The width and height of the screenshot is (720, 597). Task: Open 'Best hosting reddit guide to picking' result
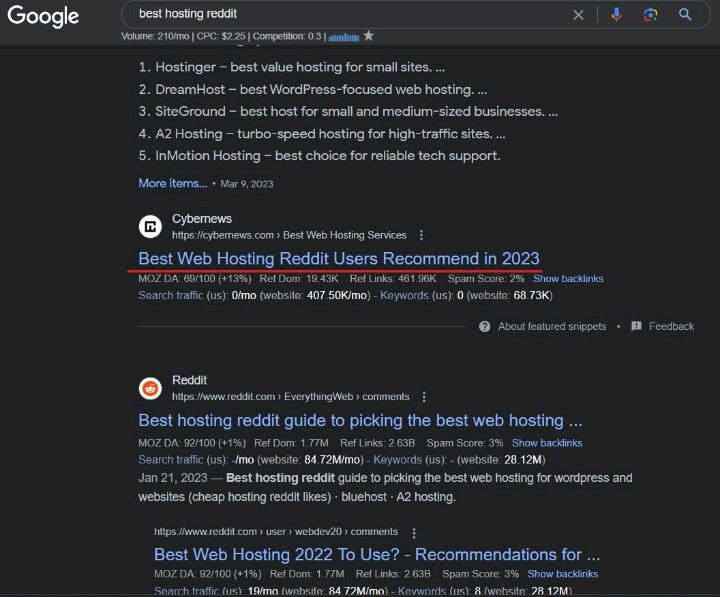[x=360, y=421]
